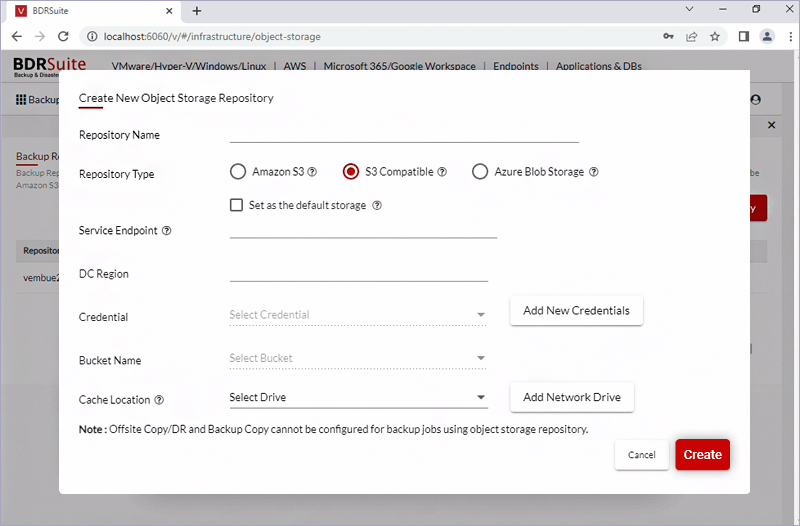The width and height of the screenshot is (800, 526).
Task: Click the tab search chevron icon
Action: click(x=689, y=9)
